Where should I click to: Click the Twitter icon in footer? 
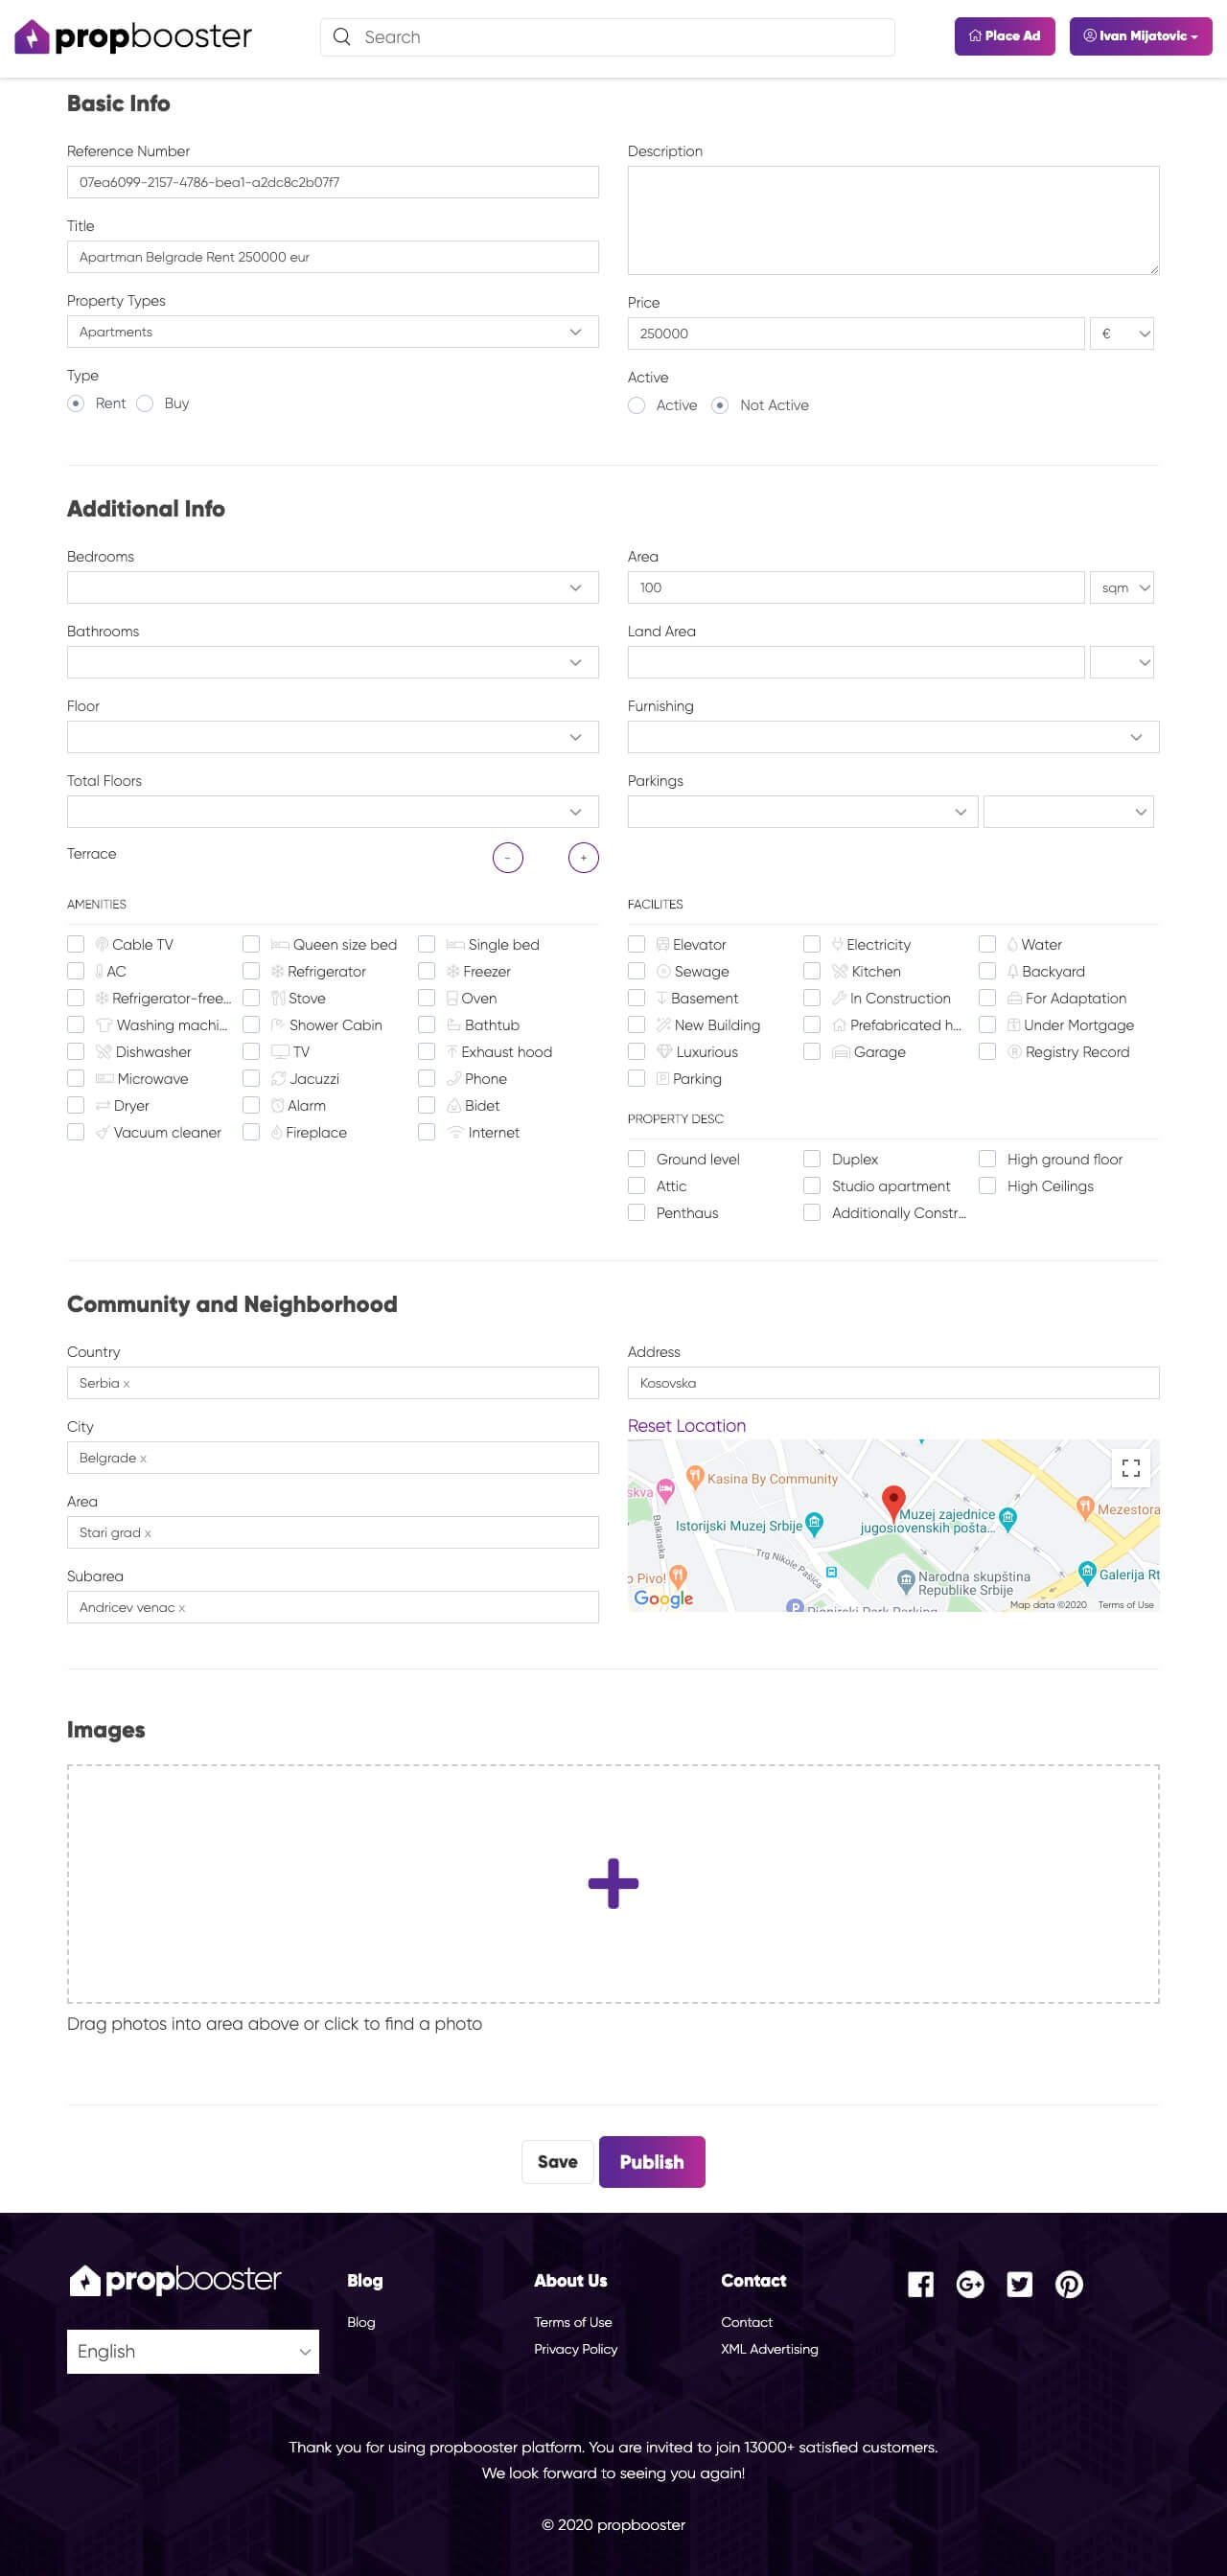[x=1019, y=2284]
